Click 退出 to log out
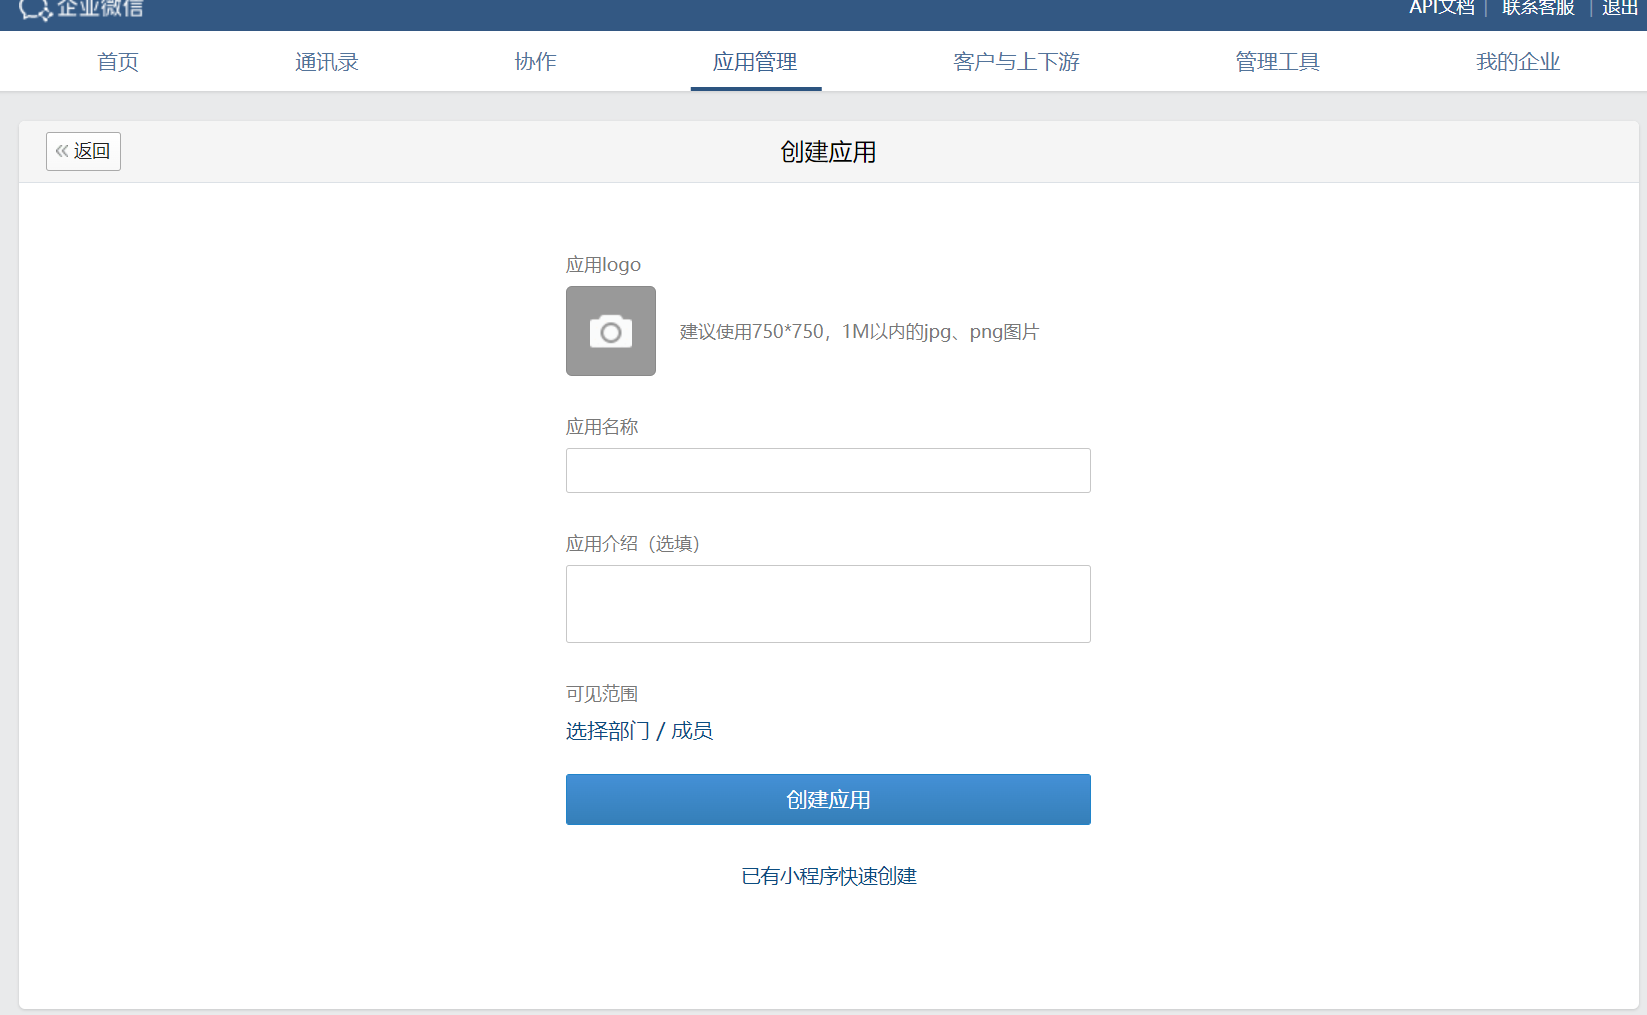Viewport: 1647px width, 1015px height. pyautogui.click(x=1617, y=8)
